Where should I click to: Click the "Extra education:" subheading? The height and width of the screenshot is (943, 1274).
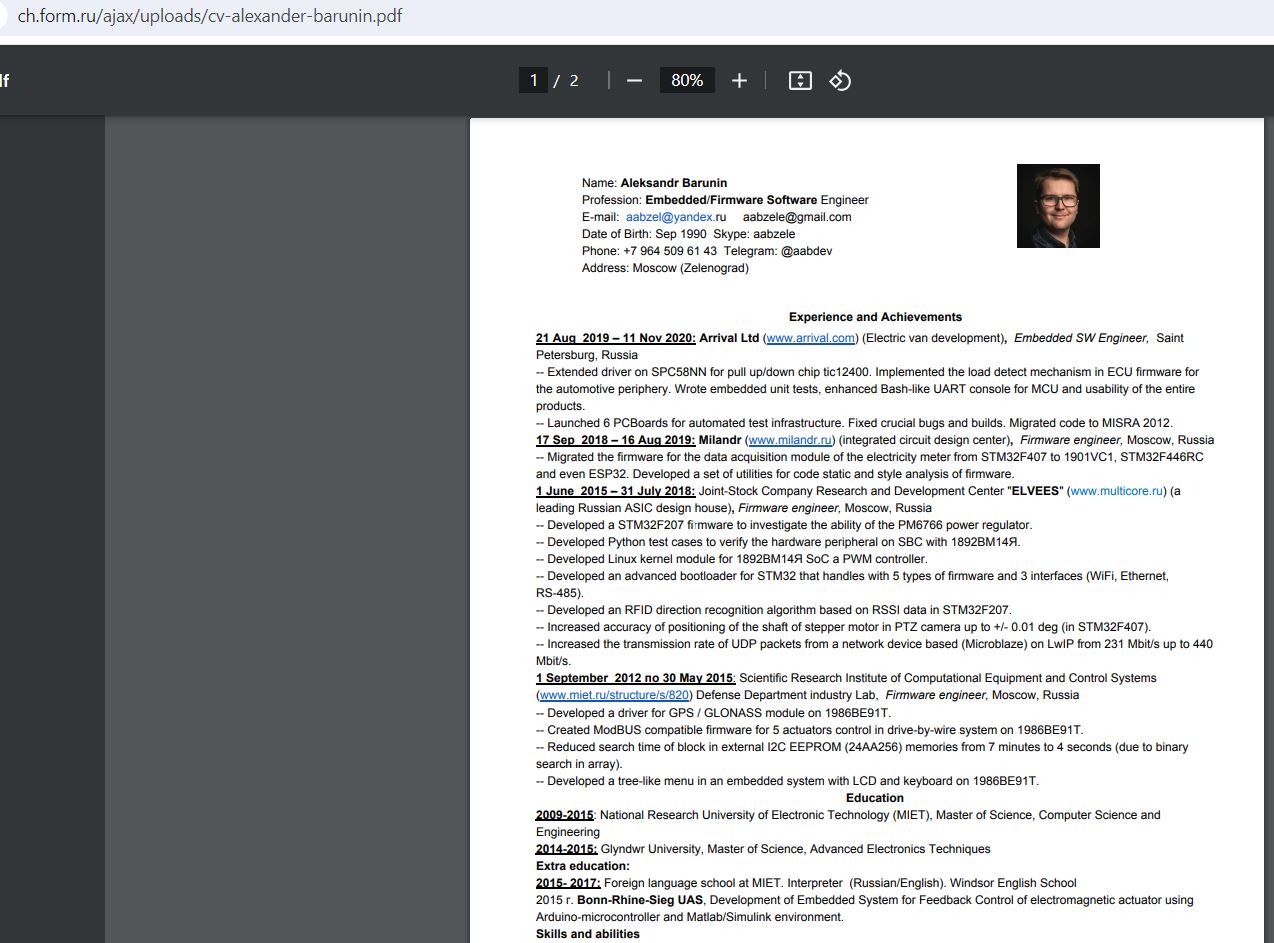[x=583, y=866]
